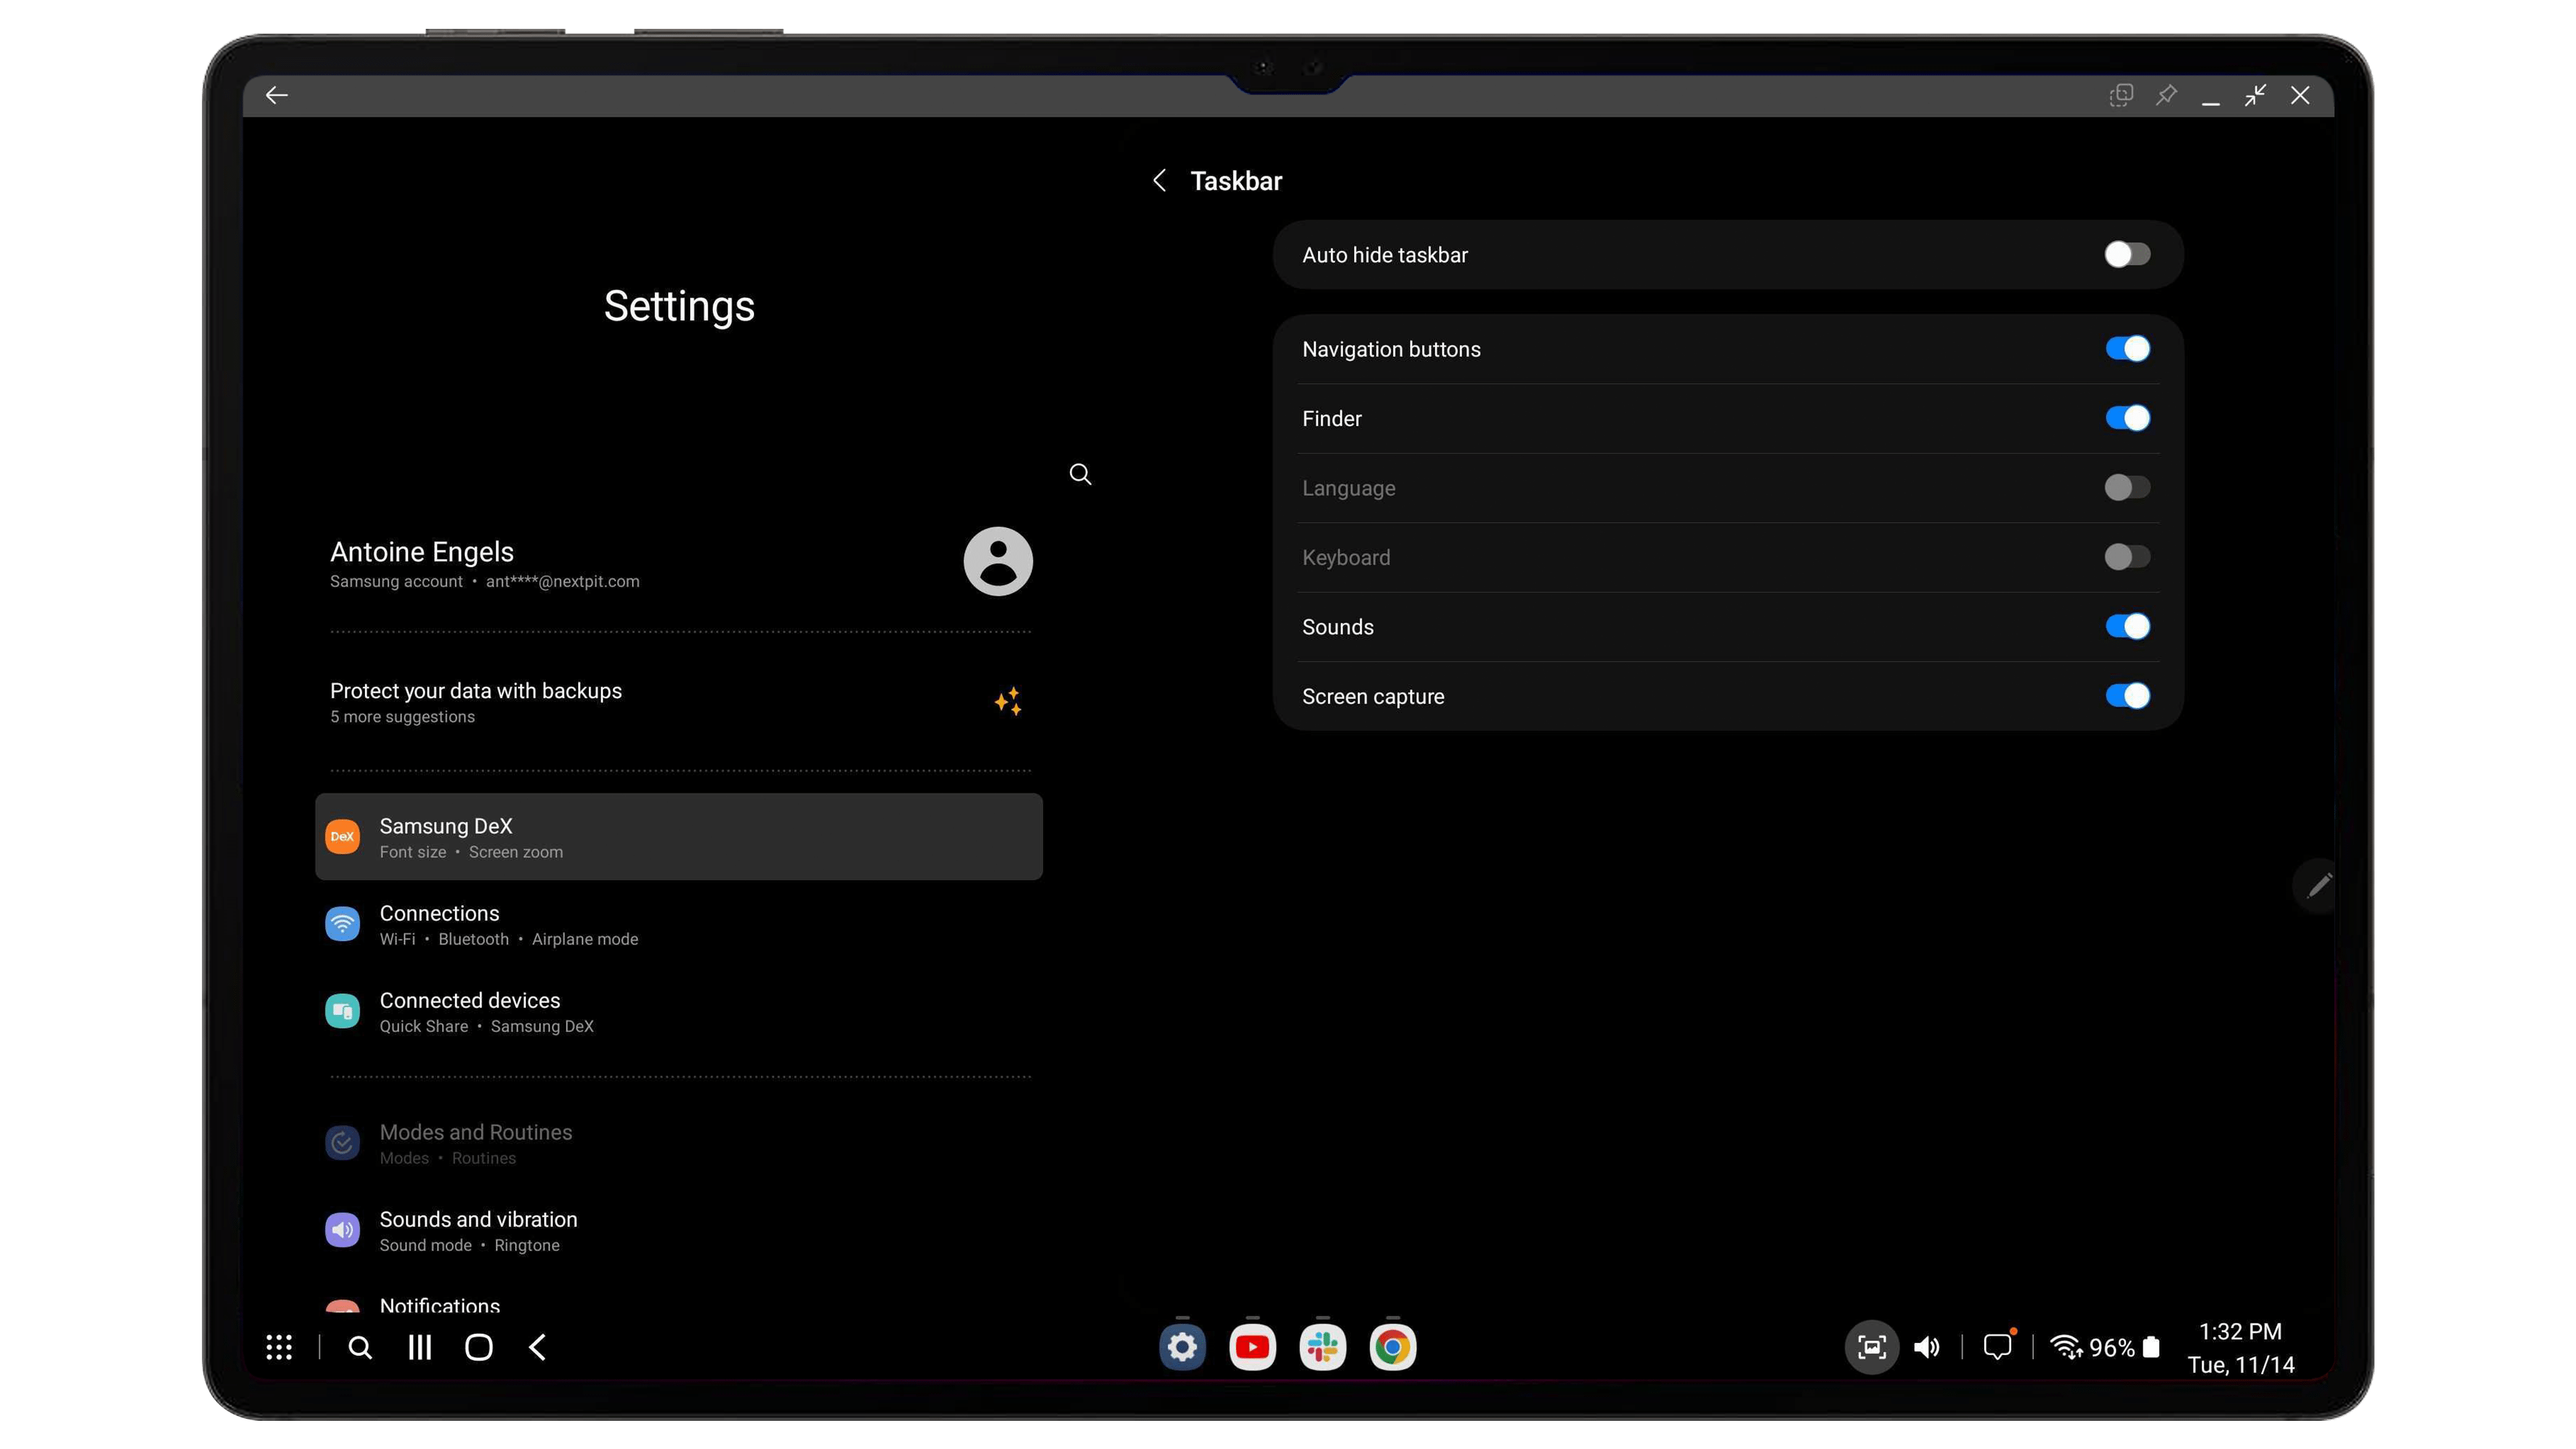This screenshot has height=1449, width=2576.
Task: Disable the Navigation buttons toggle
Action: (2128, 348)
